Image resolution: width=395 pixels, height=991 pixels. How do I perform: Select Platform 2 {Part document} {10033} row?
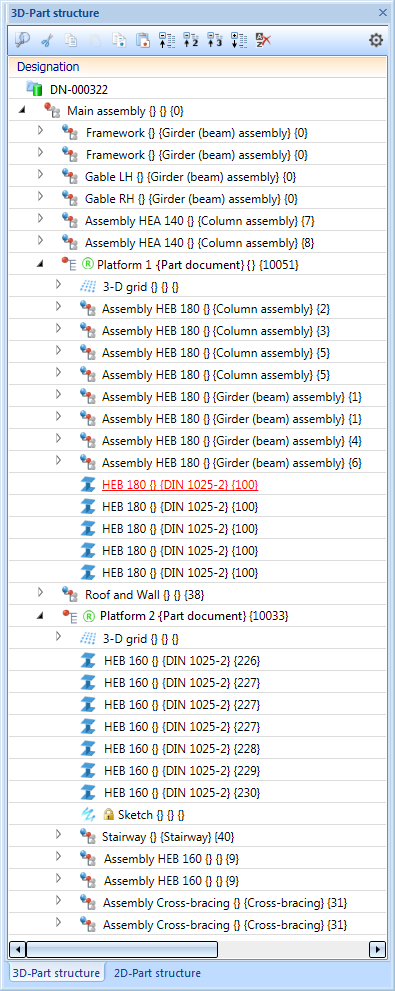click(x=198, y=615)
